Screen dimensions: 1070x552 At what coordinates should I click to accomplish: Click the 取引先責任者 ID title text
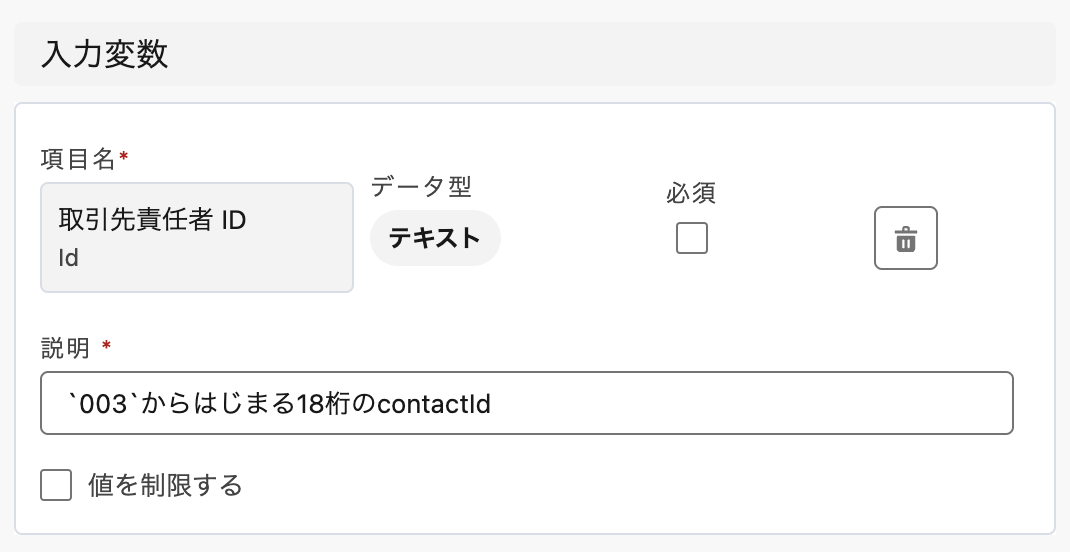click(152, 221)
